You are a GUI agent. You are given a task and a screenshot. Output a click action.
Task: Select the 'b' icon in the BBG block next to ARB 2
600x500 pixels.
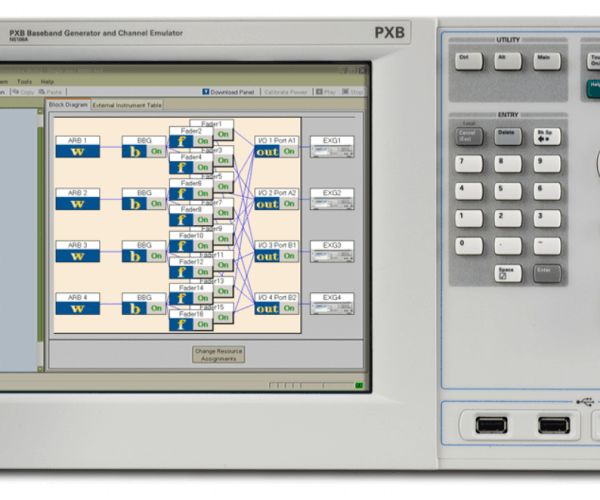tap(135, 204)
